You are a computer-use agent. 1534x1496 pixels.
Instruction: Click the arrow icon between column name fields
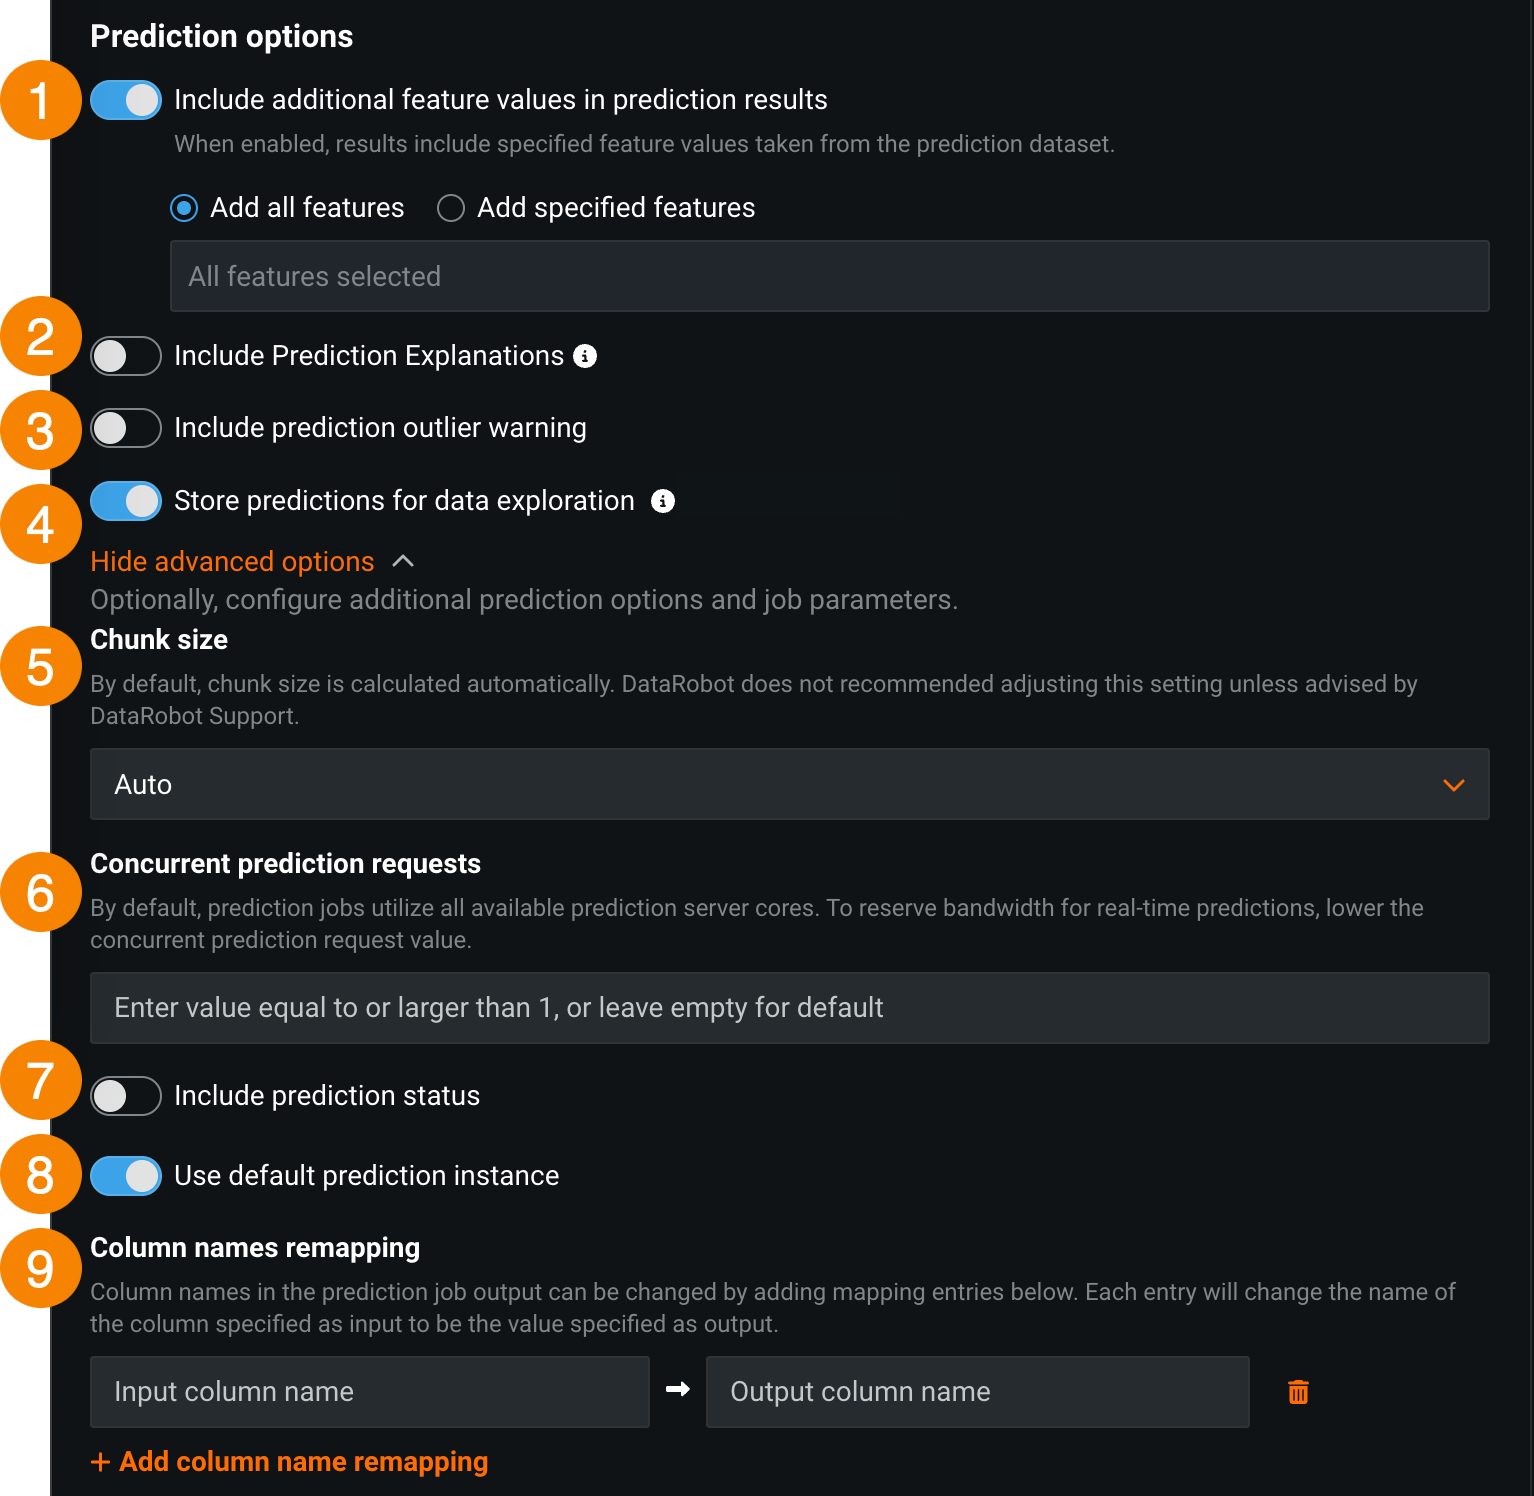678,1390
